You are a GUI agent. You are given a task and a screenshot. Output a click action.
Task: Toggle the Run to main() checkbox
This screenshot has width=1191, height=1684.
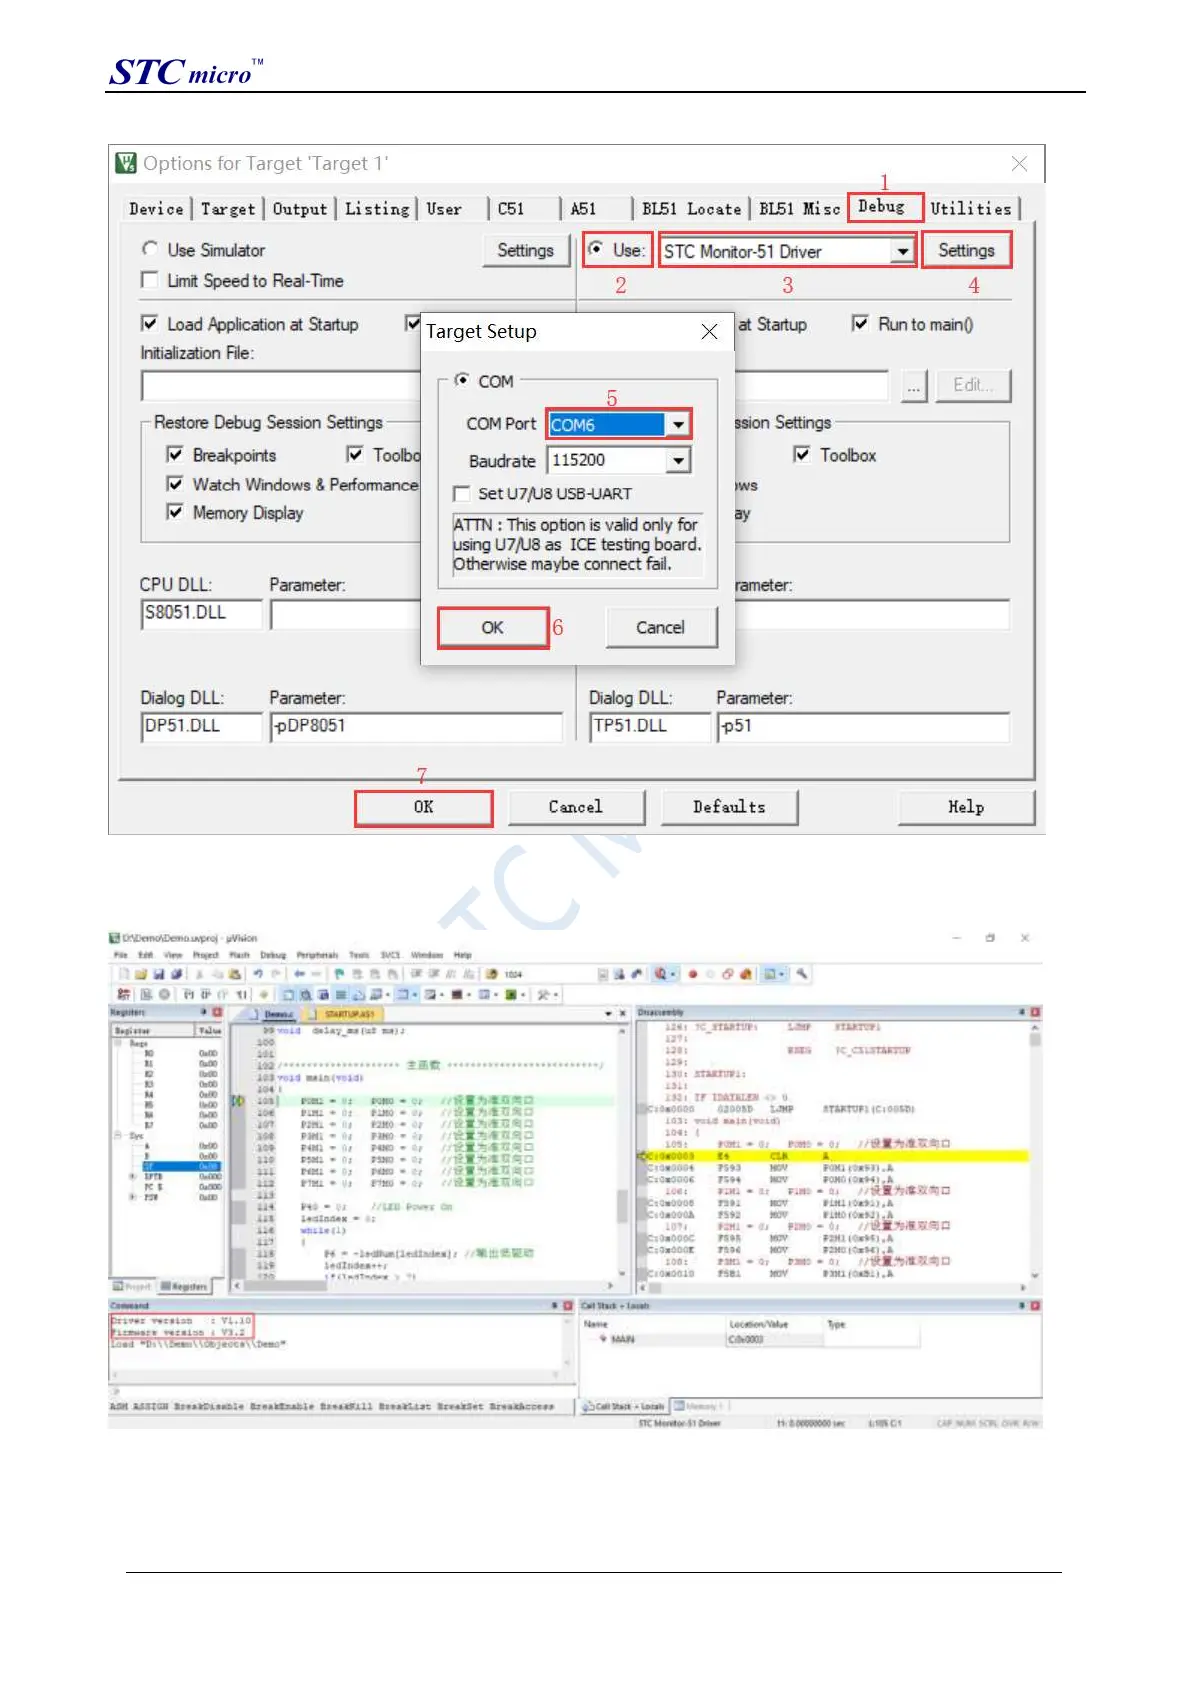tap(860, 323)
